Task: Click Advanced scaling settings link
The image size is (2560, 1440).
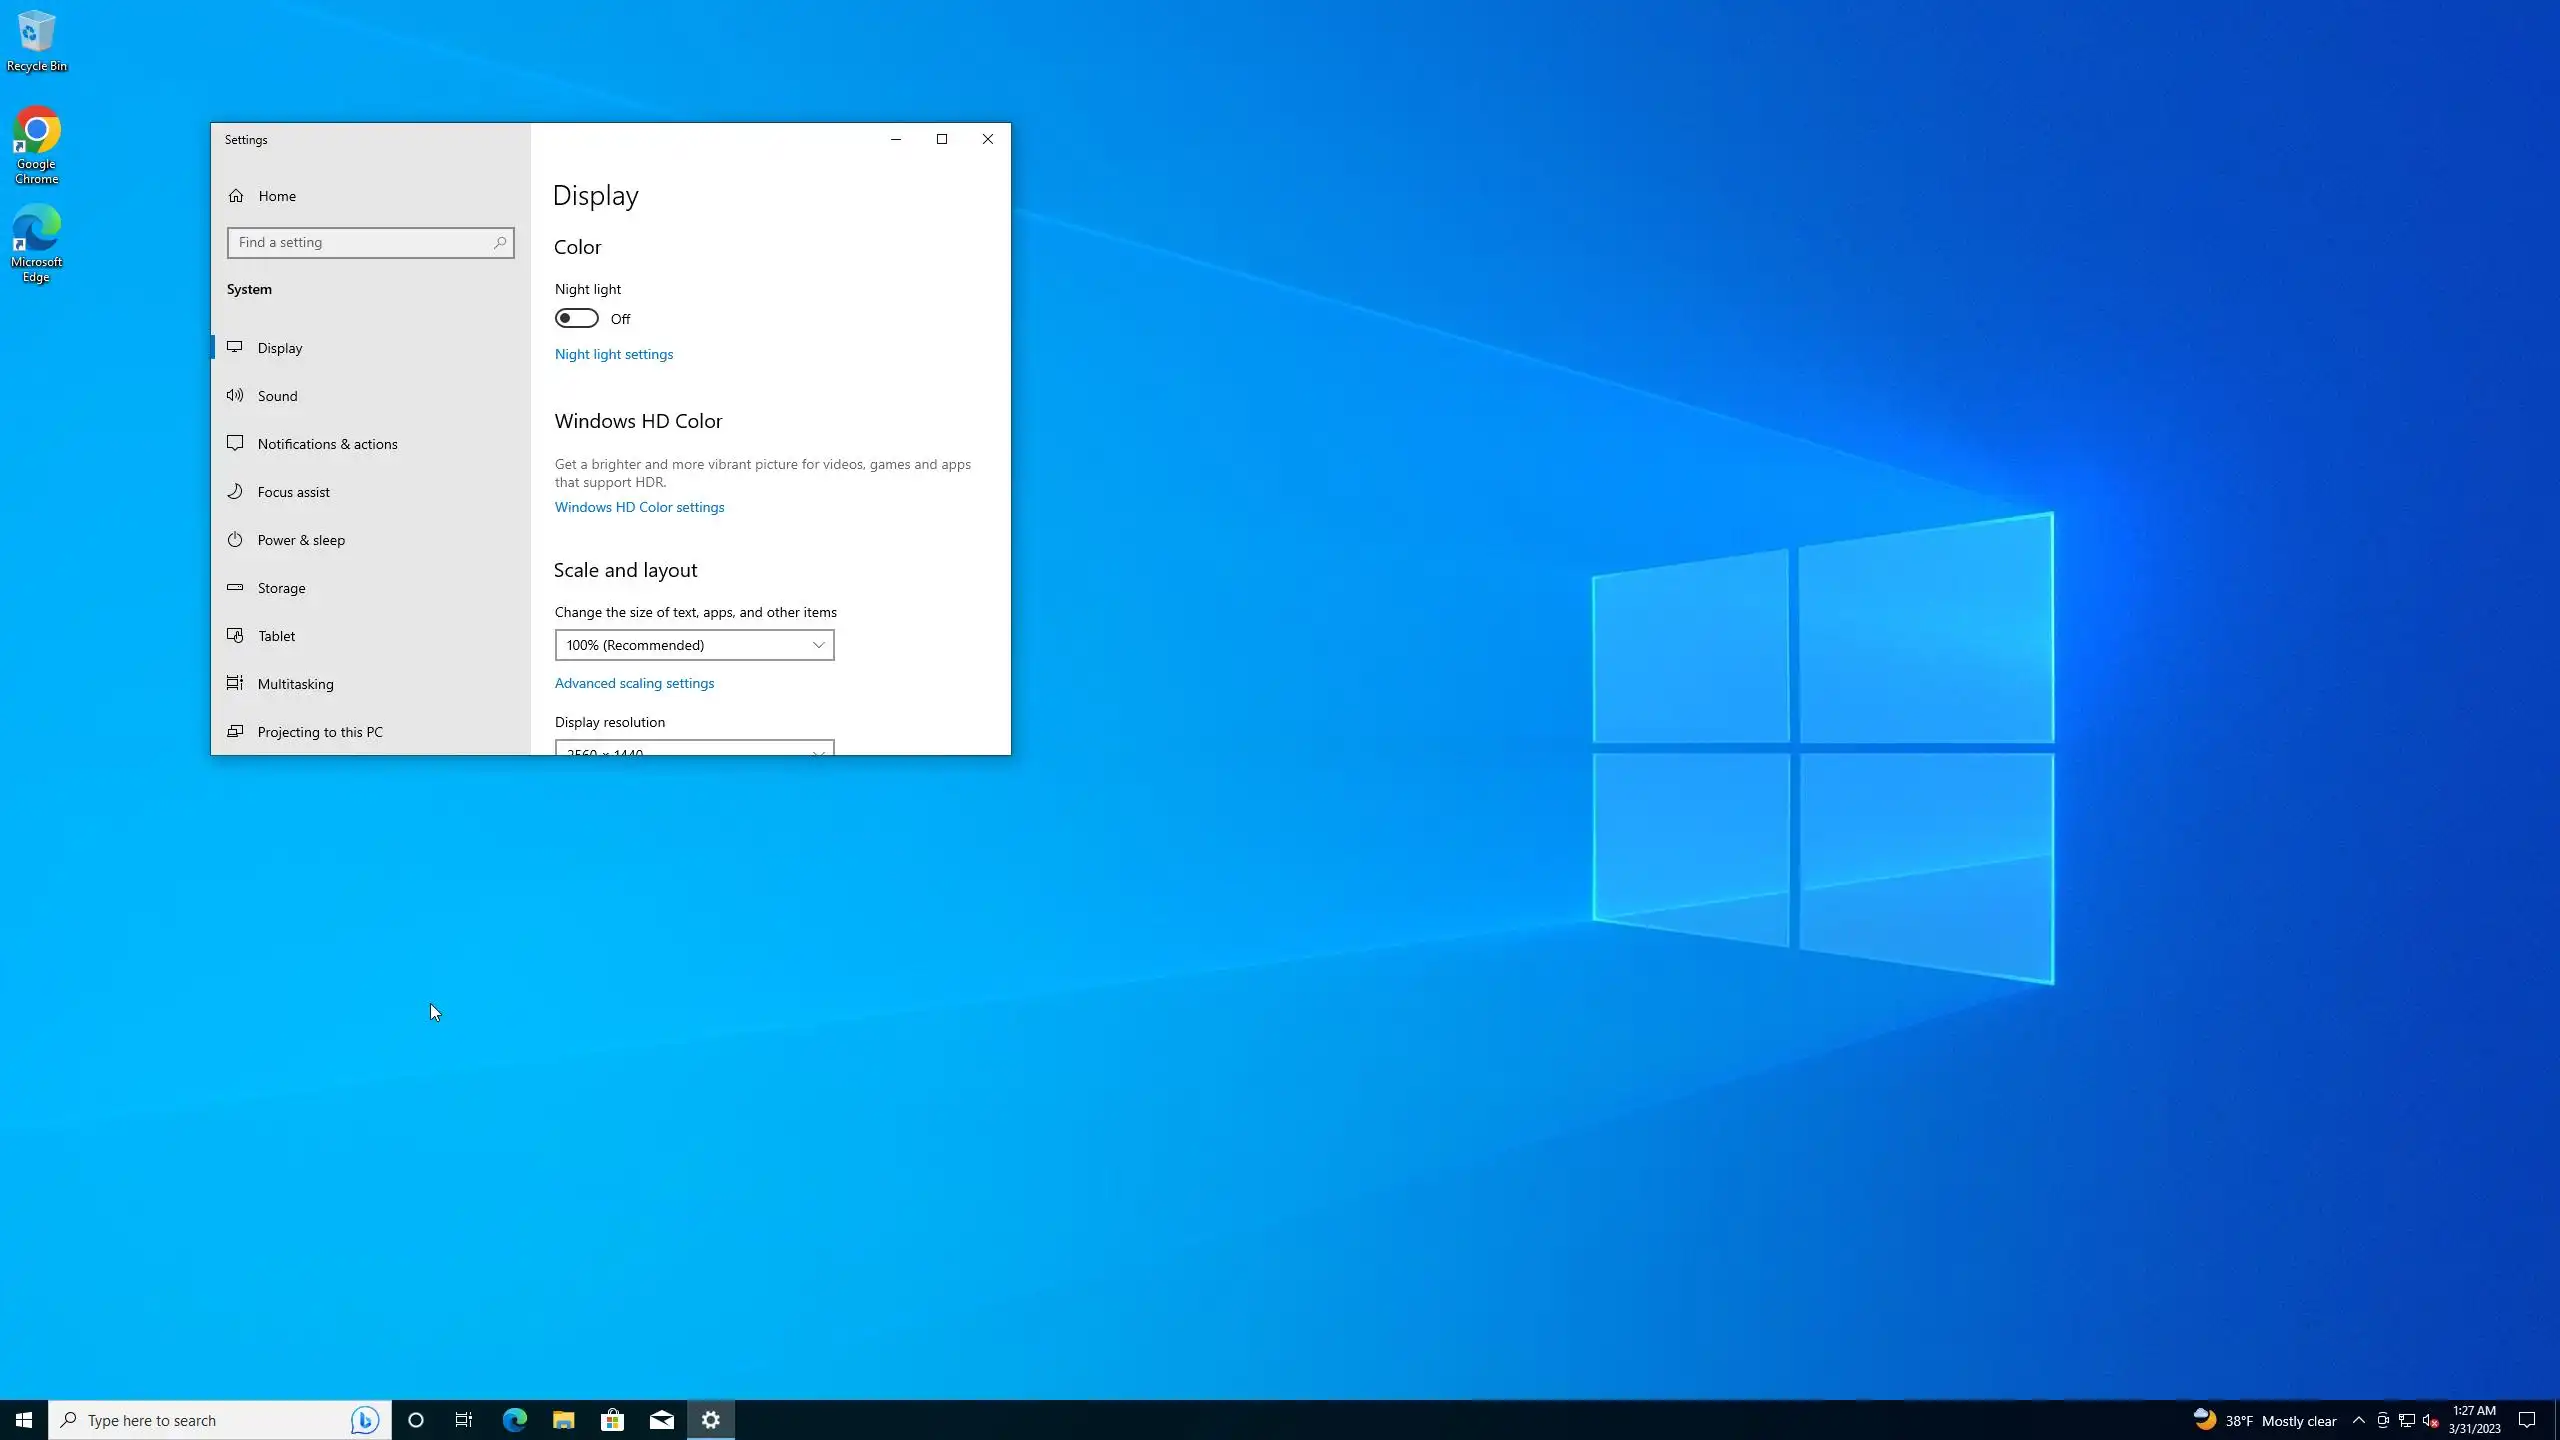Action: (x=634, y=683)
